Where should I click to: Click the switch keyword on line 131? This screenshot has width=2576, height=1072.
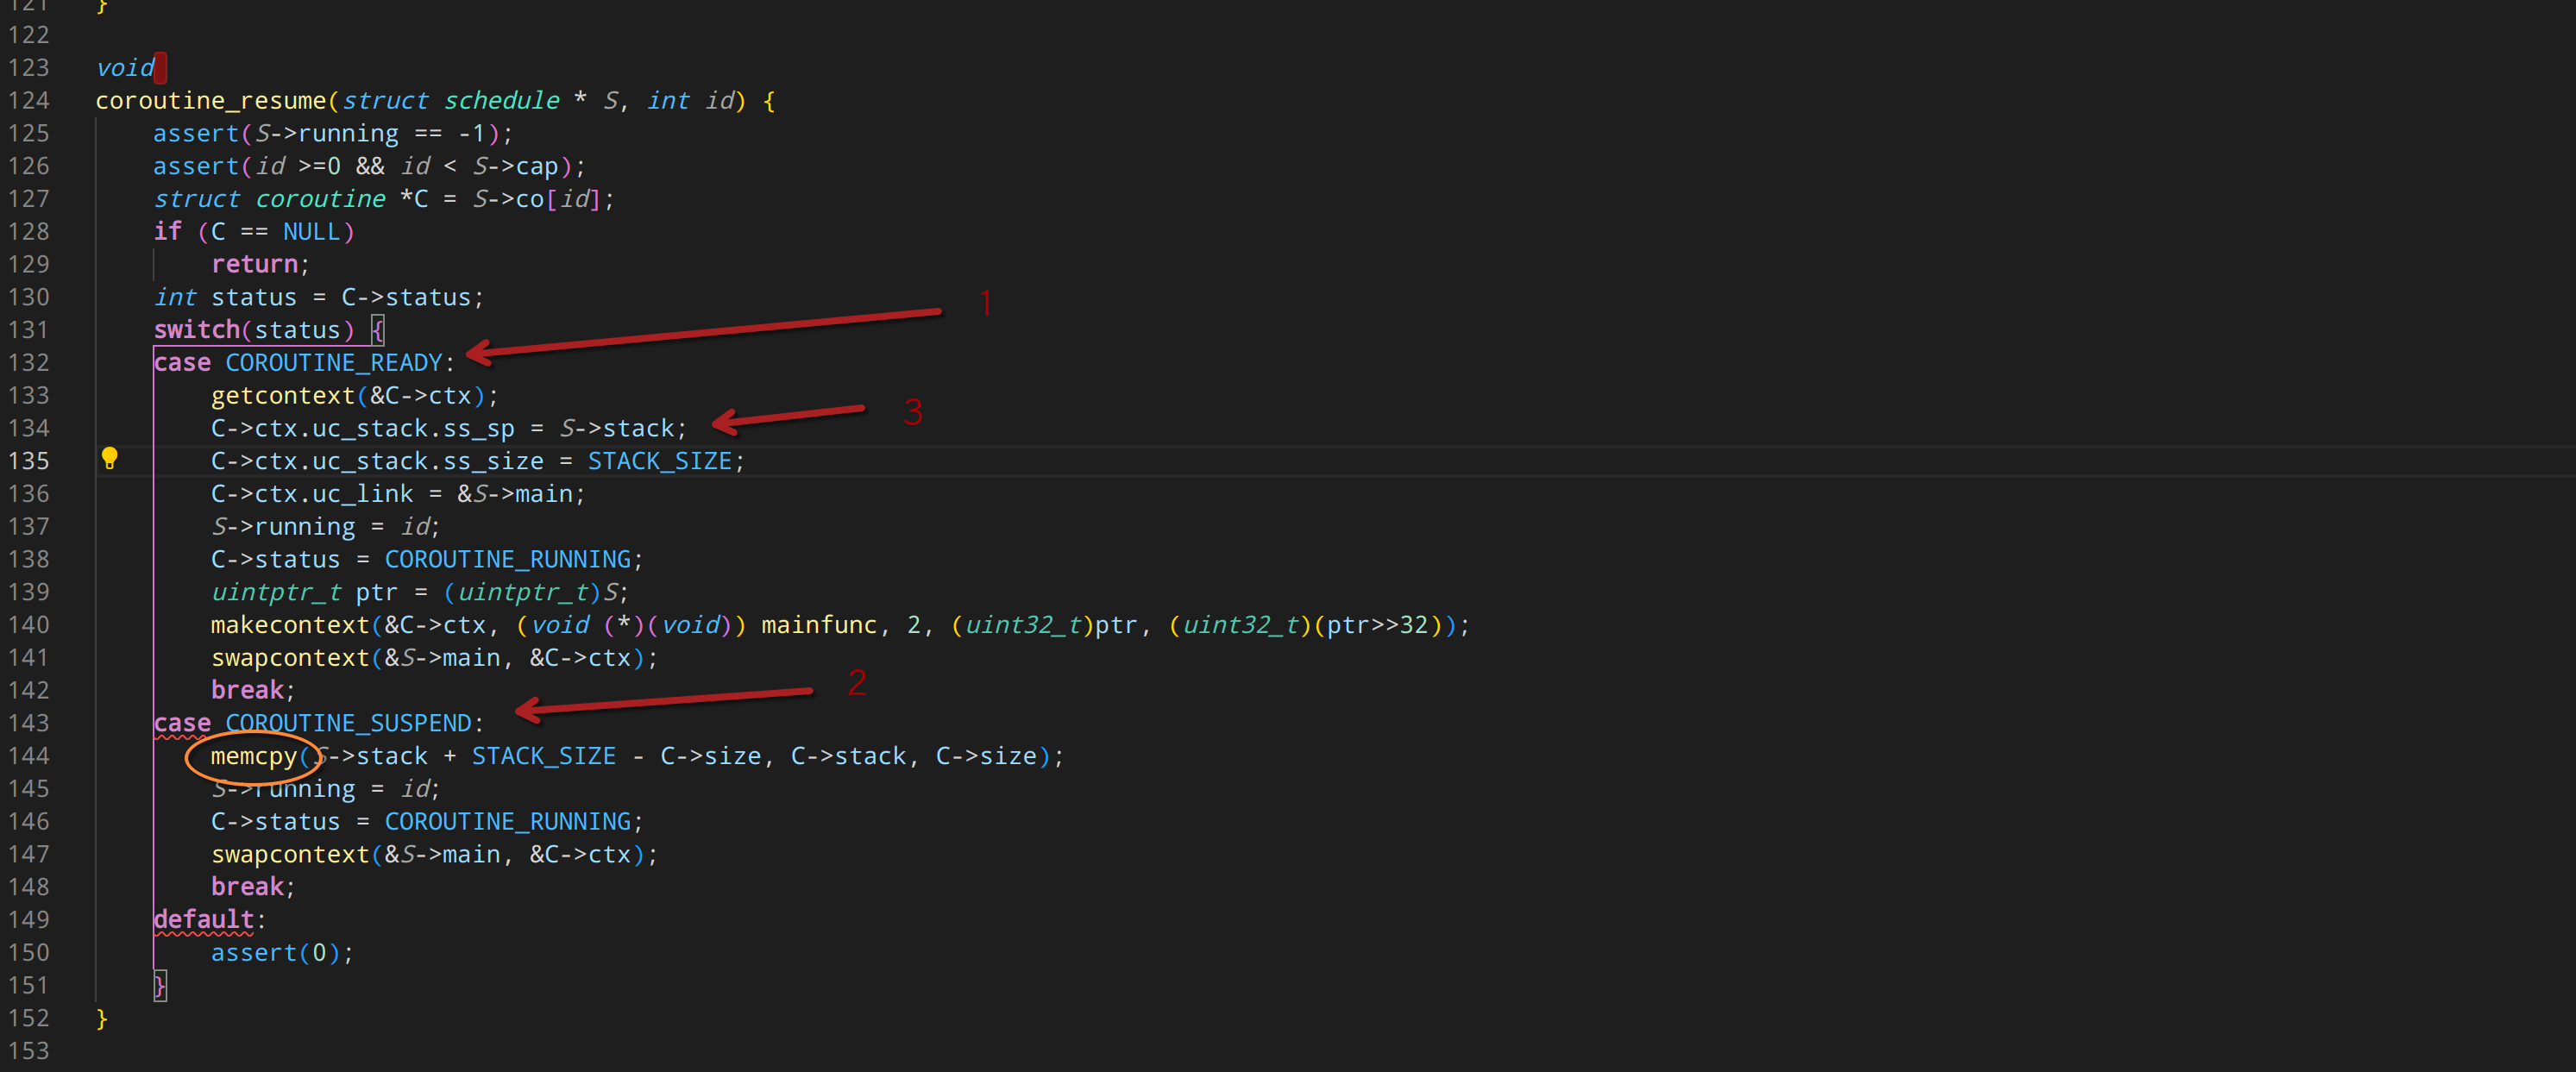[197, 330]
